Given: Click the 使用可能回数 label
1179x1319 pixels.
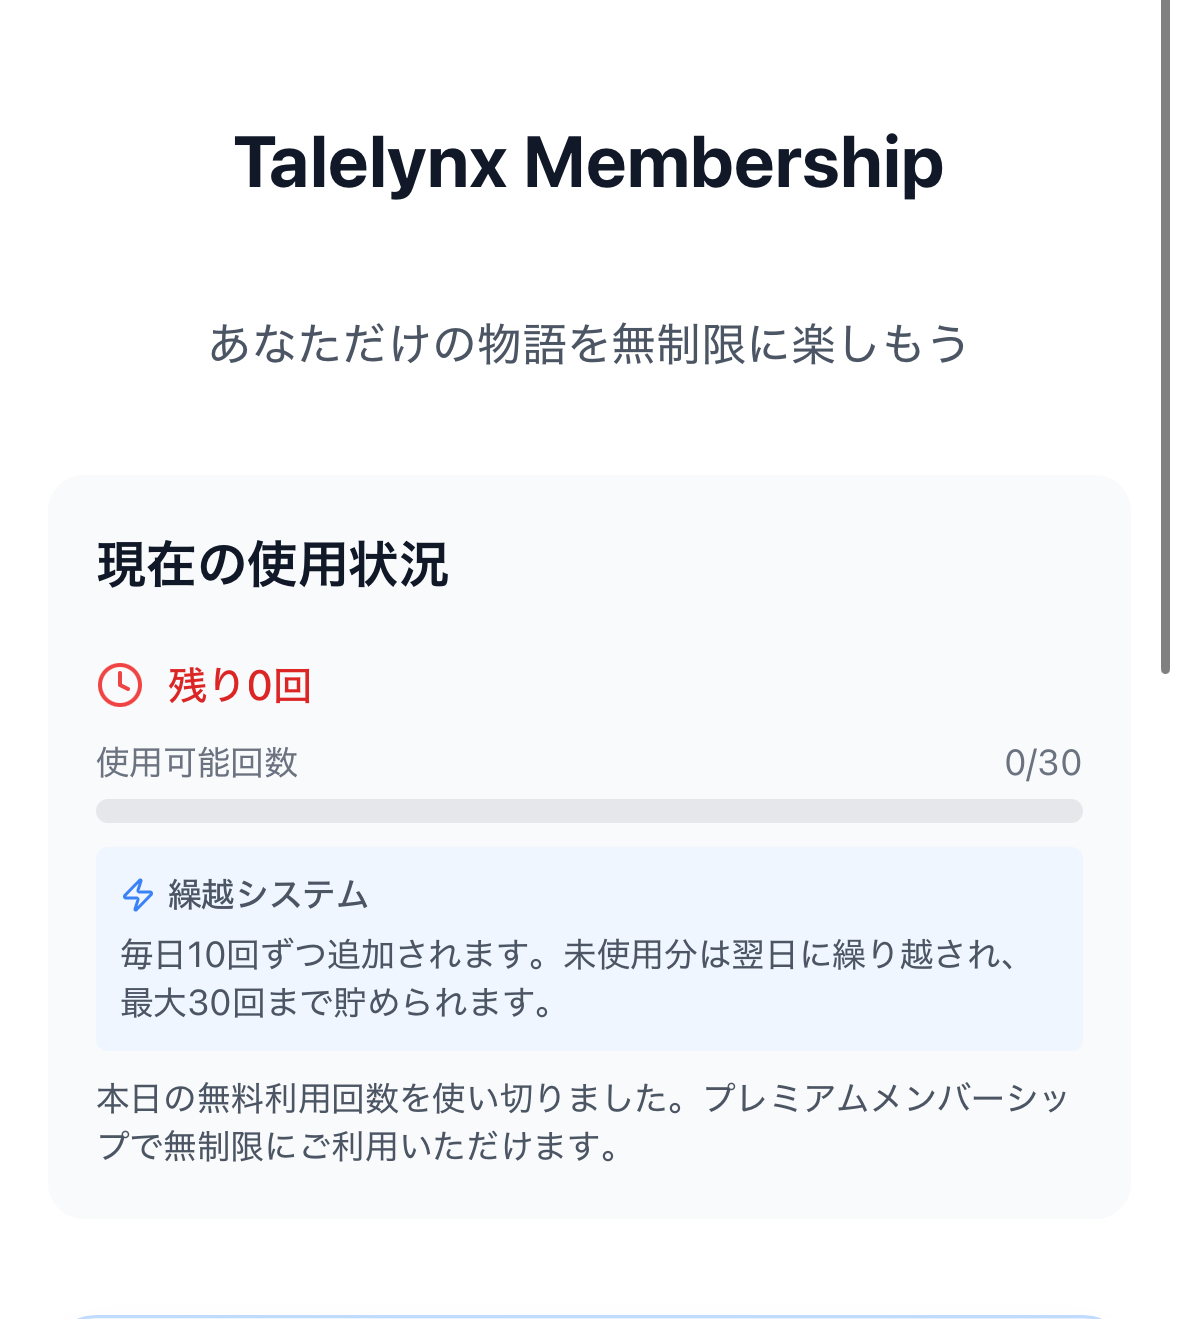Looking at the screenshot, I should 197,763.
